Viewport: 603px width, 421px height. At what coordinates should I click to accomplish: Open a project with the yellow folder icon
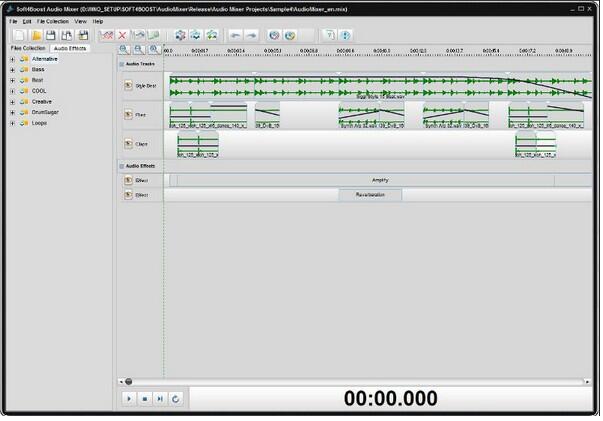[x=36, y=35]
